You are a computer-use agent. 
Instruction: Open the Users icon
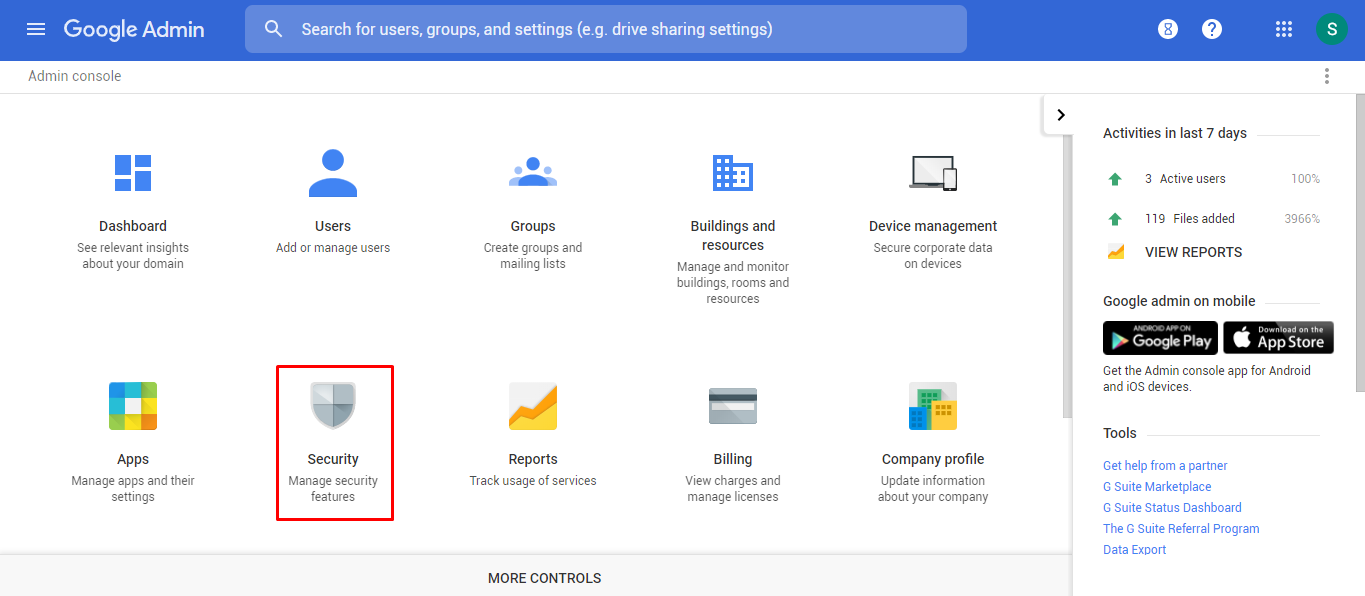point(333,173)
